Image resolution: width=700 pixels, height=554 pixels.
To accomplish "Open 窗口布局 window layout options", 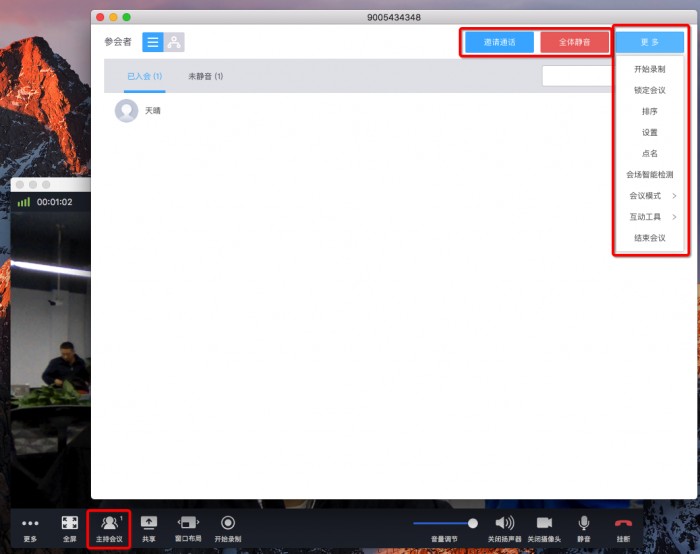I will (x=188, y=529).
